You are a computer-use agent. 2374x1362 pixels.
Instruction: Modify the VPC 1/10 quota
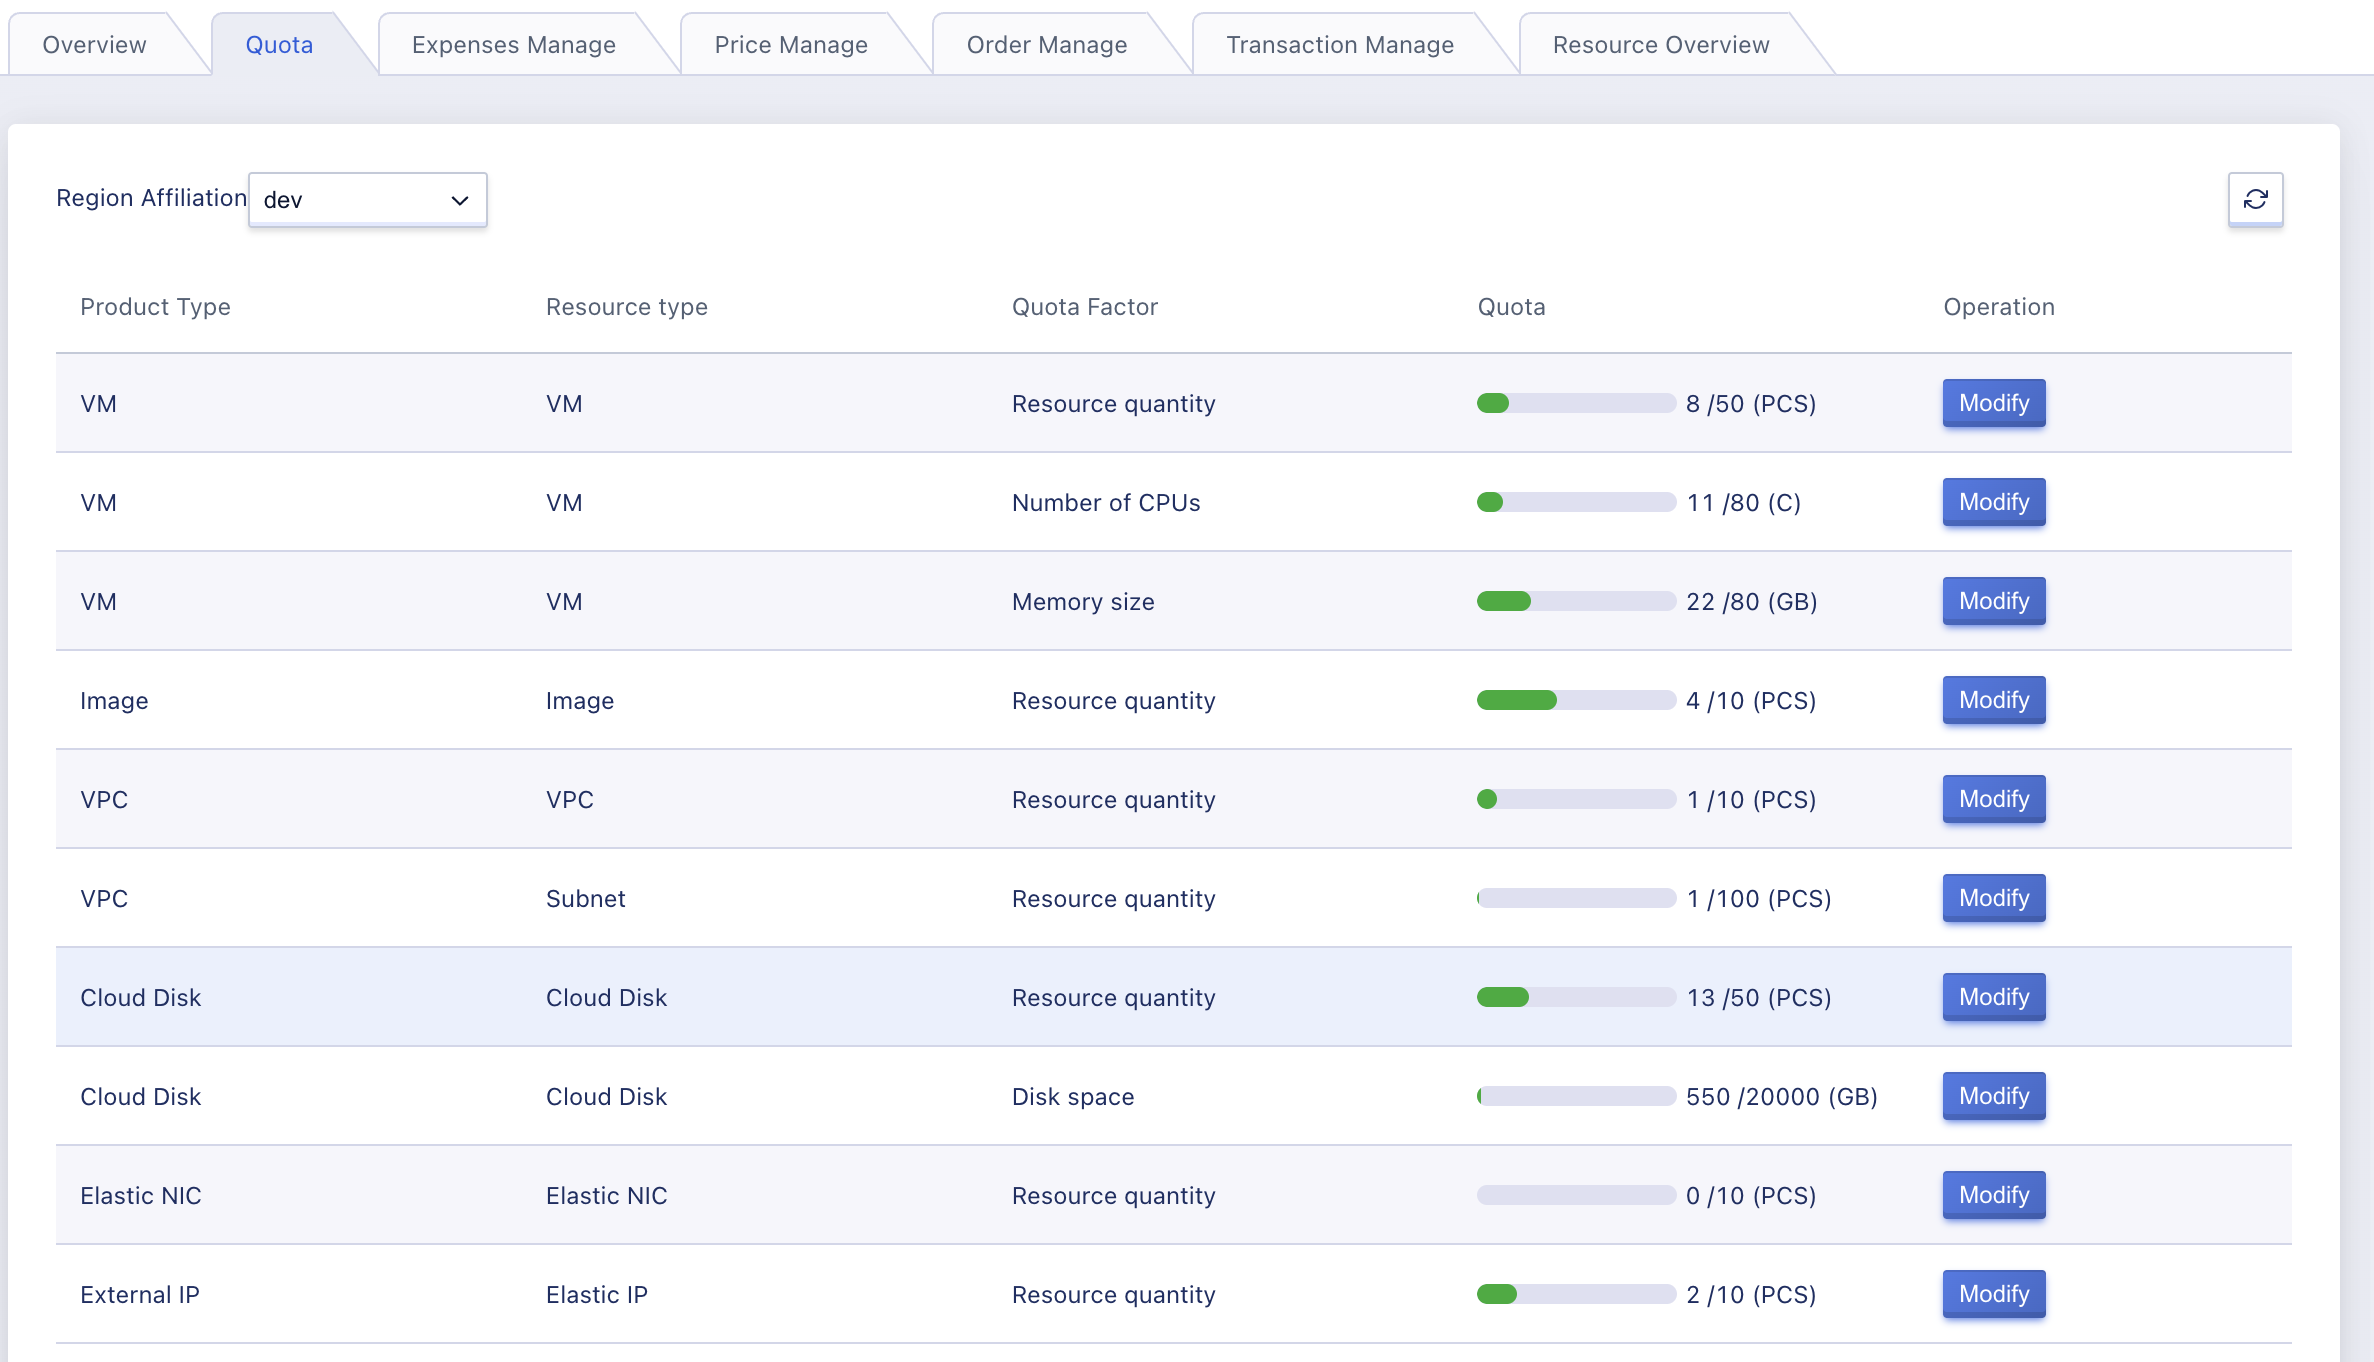(1994, 799)
